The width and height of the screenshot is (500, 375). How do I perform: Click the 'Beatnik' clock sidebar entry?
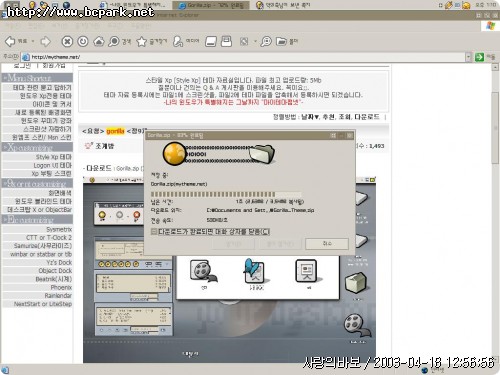click(x=54, y=279)
